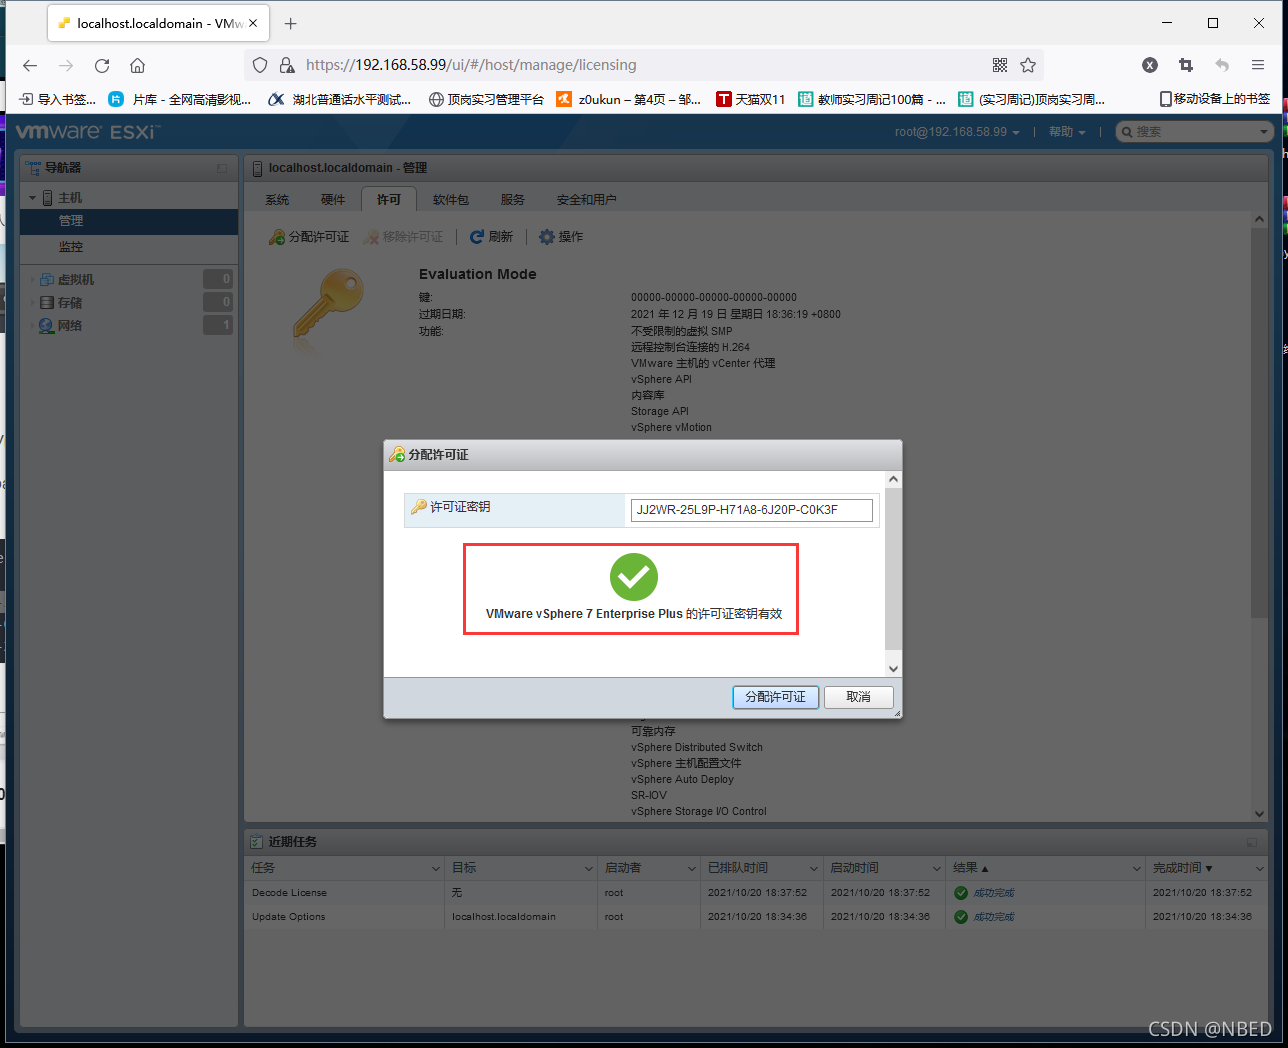Open the 导入书签 bookmark

point(59,99)
